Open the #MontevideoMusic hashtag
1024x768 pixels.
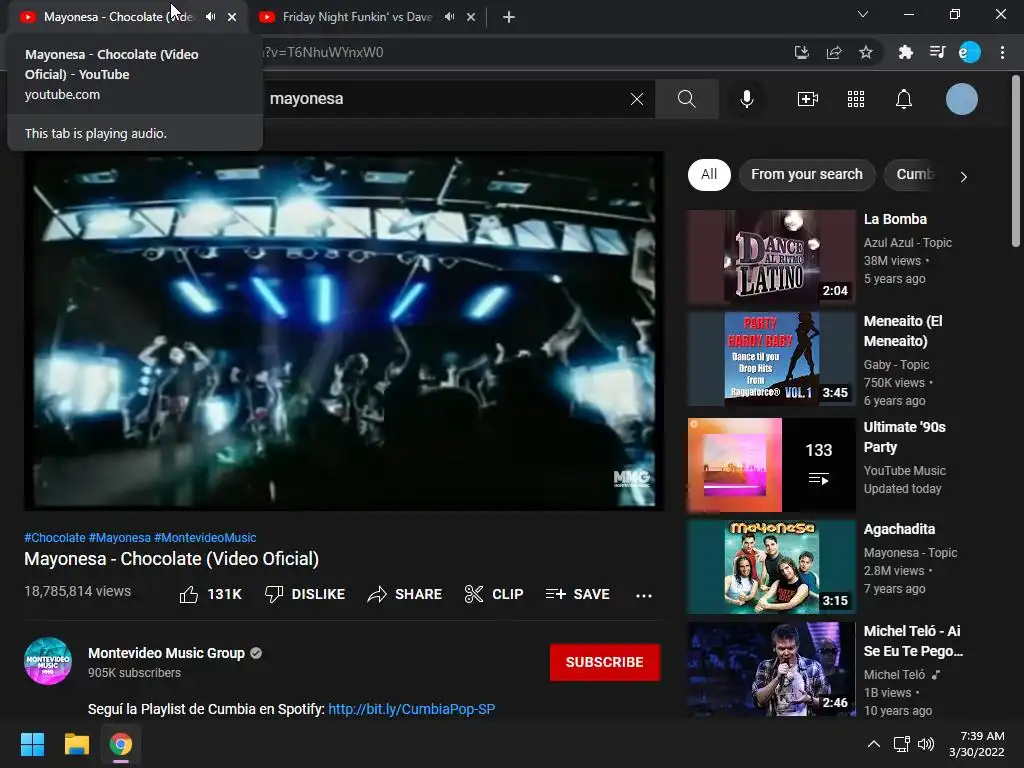point(205,537)
